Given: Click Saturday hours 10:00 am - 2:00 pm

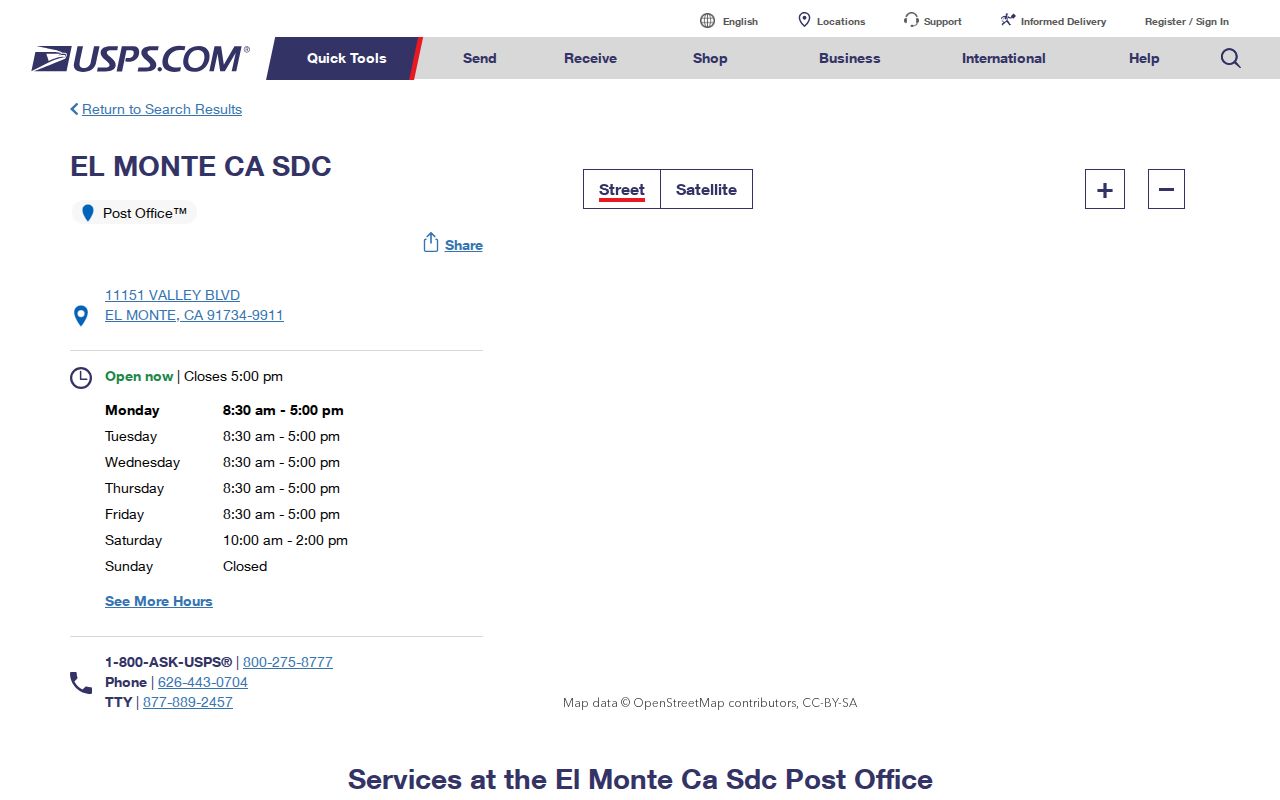Looking at the screenshot, I should coord(285,540).
